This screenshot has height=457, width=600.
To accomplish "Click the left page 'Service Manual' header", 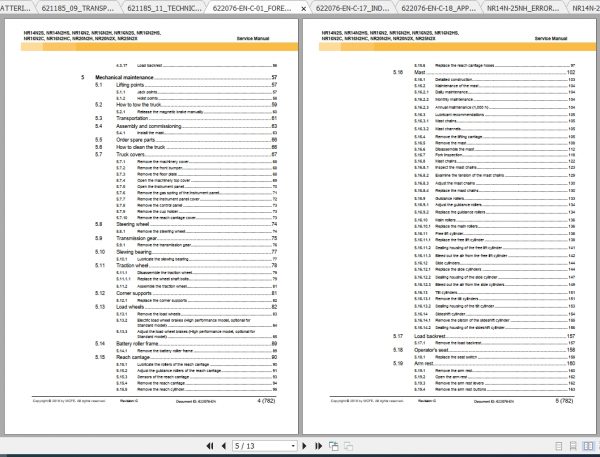I will 253,38.
